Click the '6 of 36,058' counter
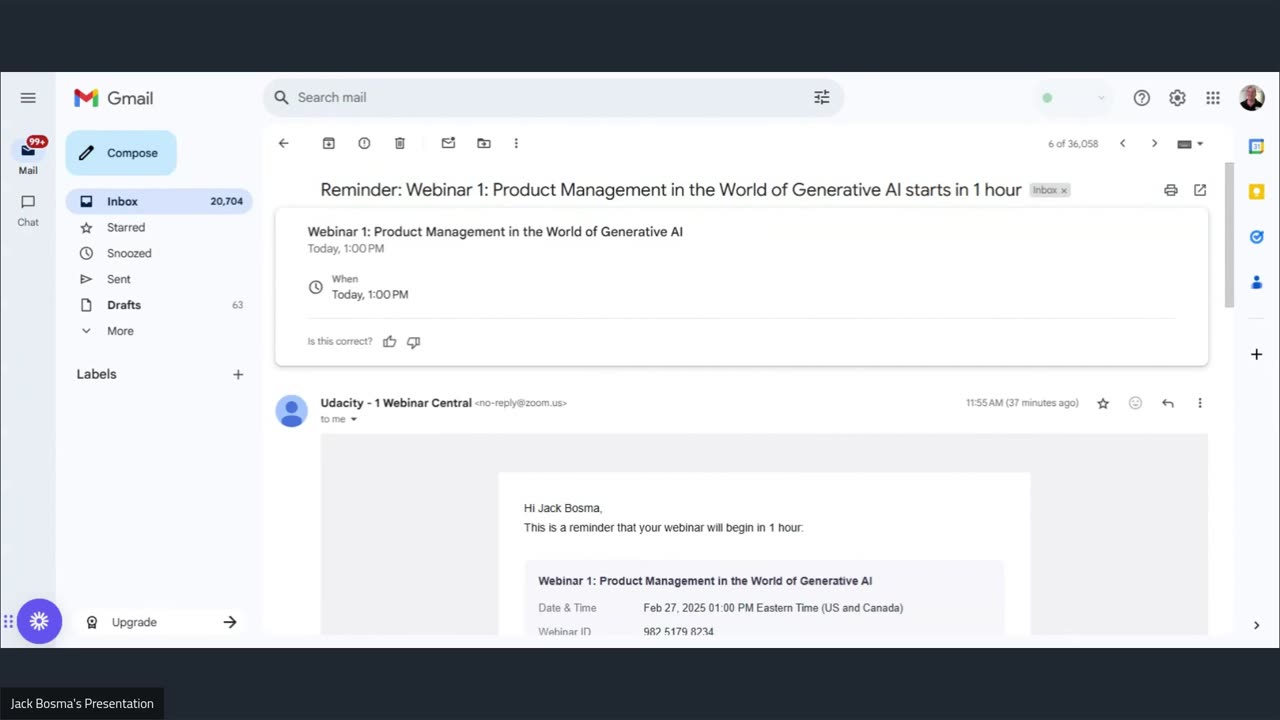This screenshot has height=720, width=1280. point(1073,144)
